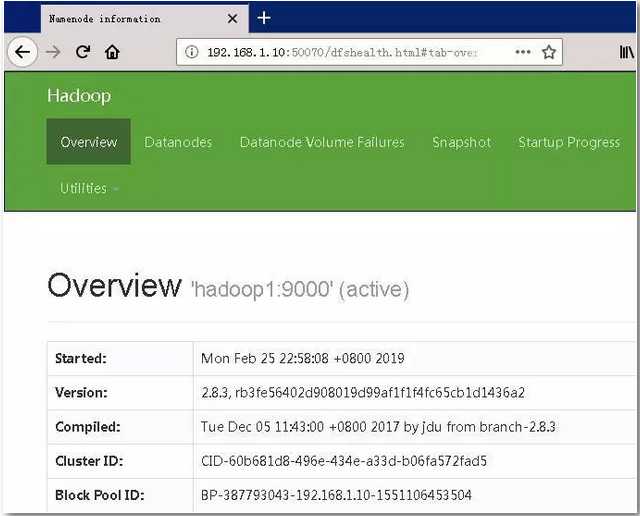The height and width of the screenshot is (516, 640).
Task: Switch to the Overview tab
Action: [89, 142]
